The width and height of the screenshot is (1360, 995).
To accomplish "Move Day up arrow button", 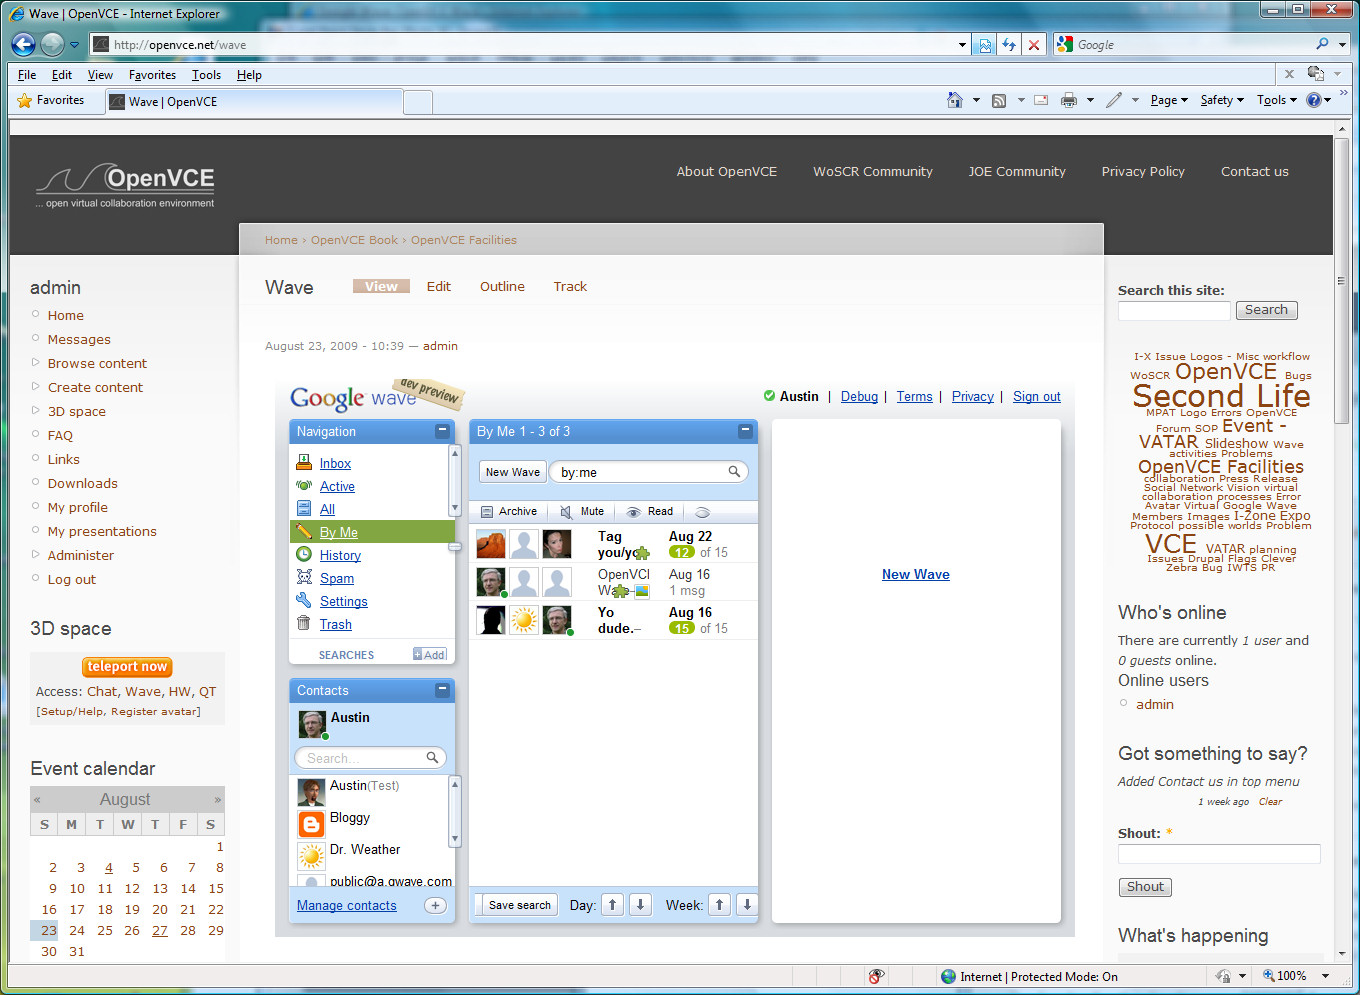I will tap(613, 905).
